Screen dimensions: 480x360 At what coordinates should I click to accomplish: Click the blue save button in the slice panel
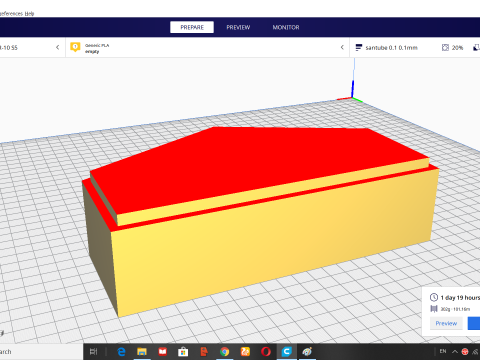tap(474, 323)
